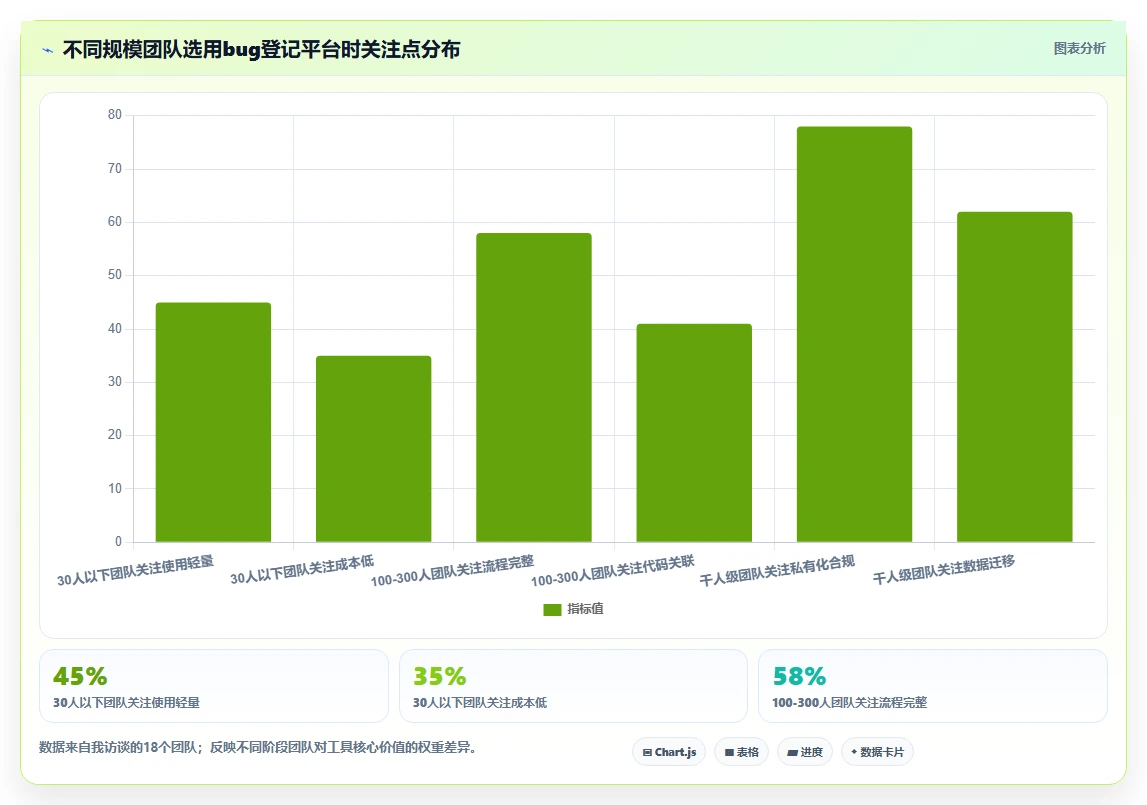
Task: Click the y-axis value 0
Action: [x=119, y=542]
